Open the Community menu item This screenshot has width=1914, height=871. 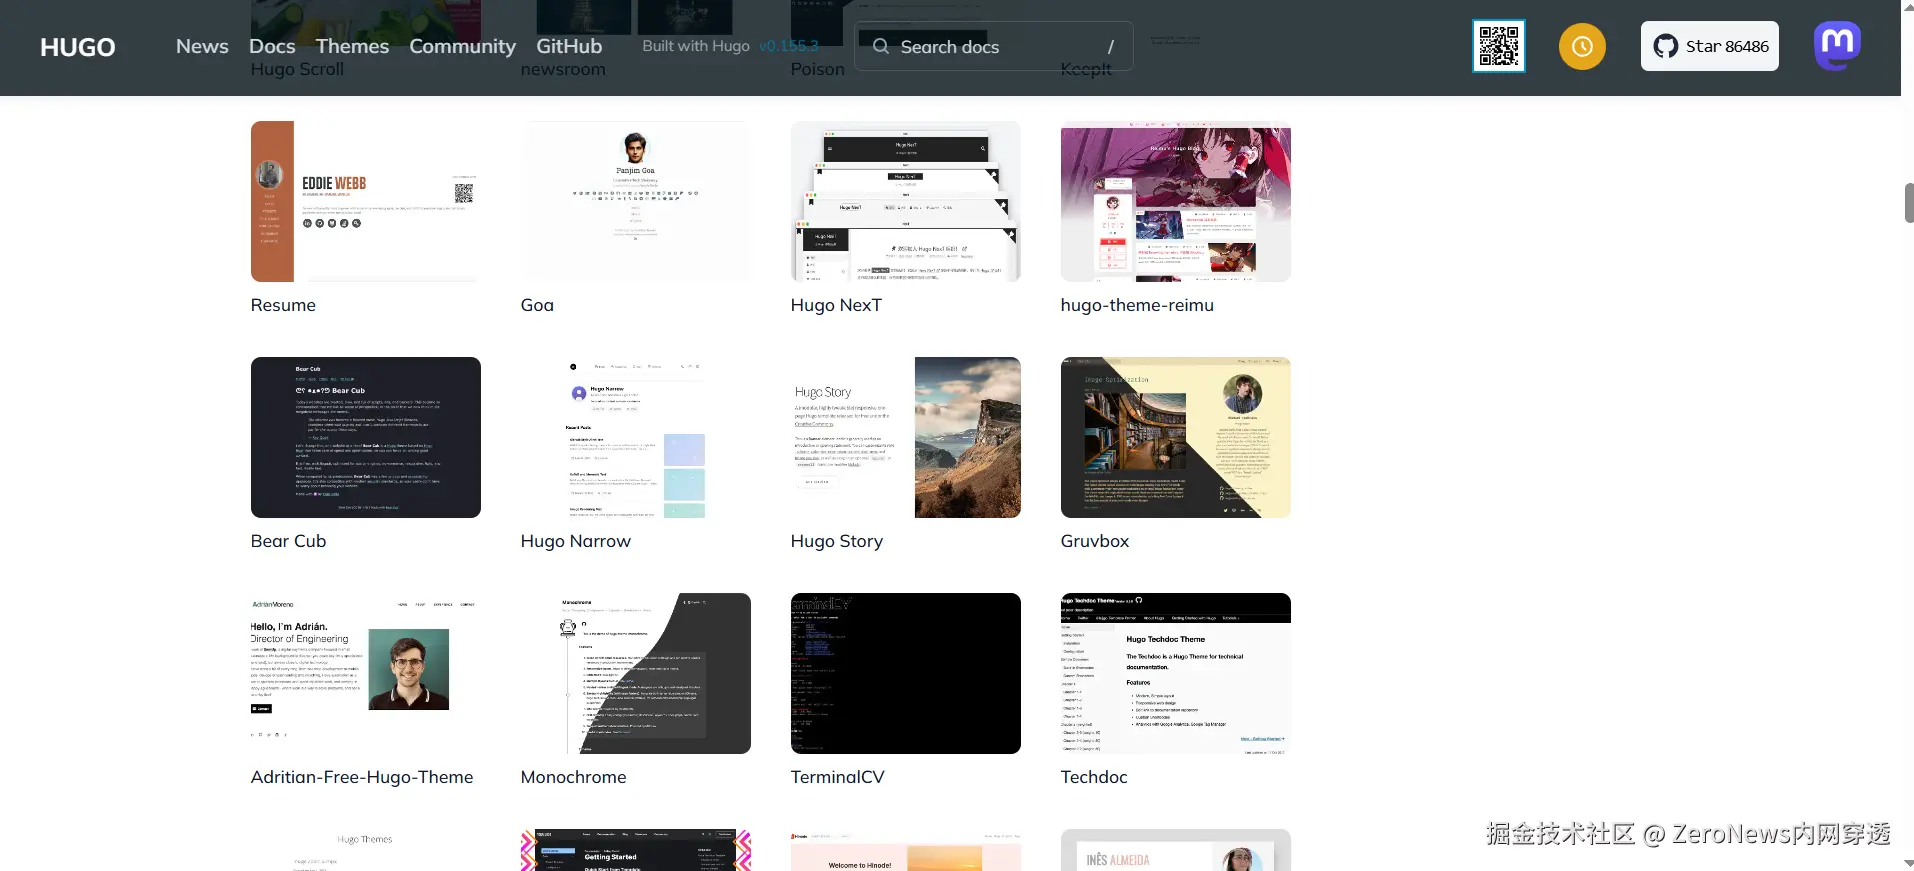(x=462, y=46)
